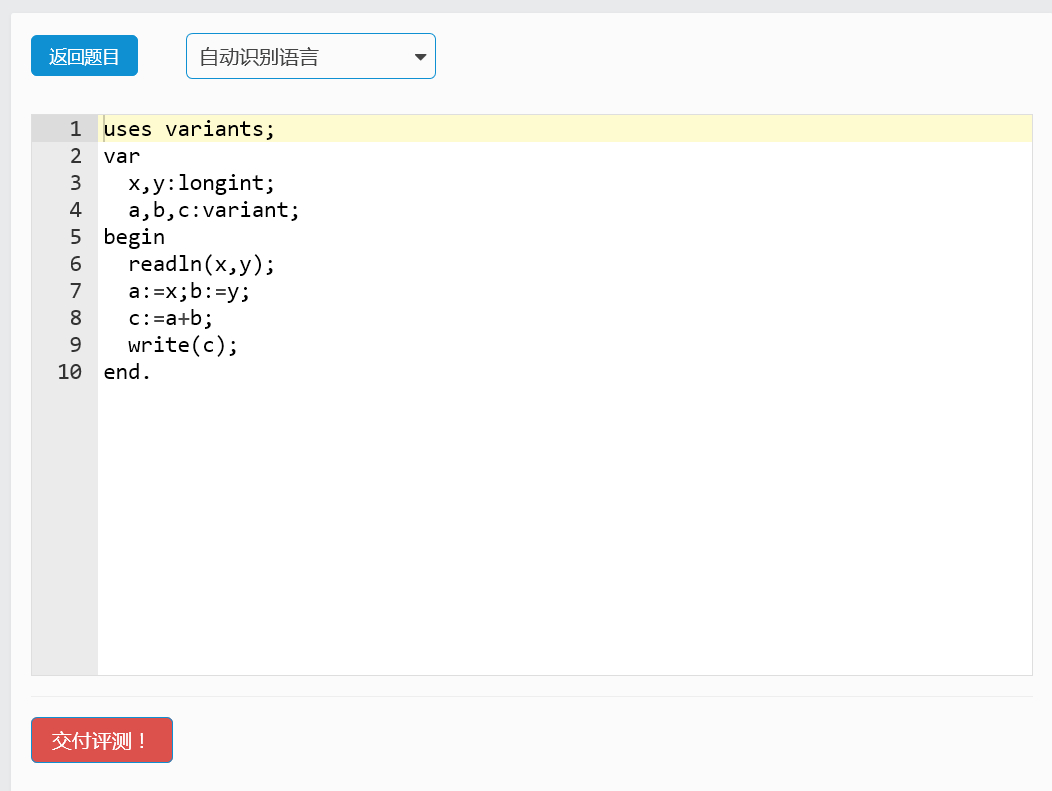
Task: Place cursor on "write(c);" statement
Action: point(183,345)
